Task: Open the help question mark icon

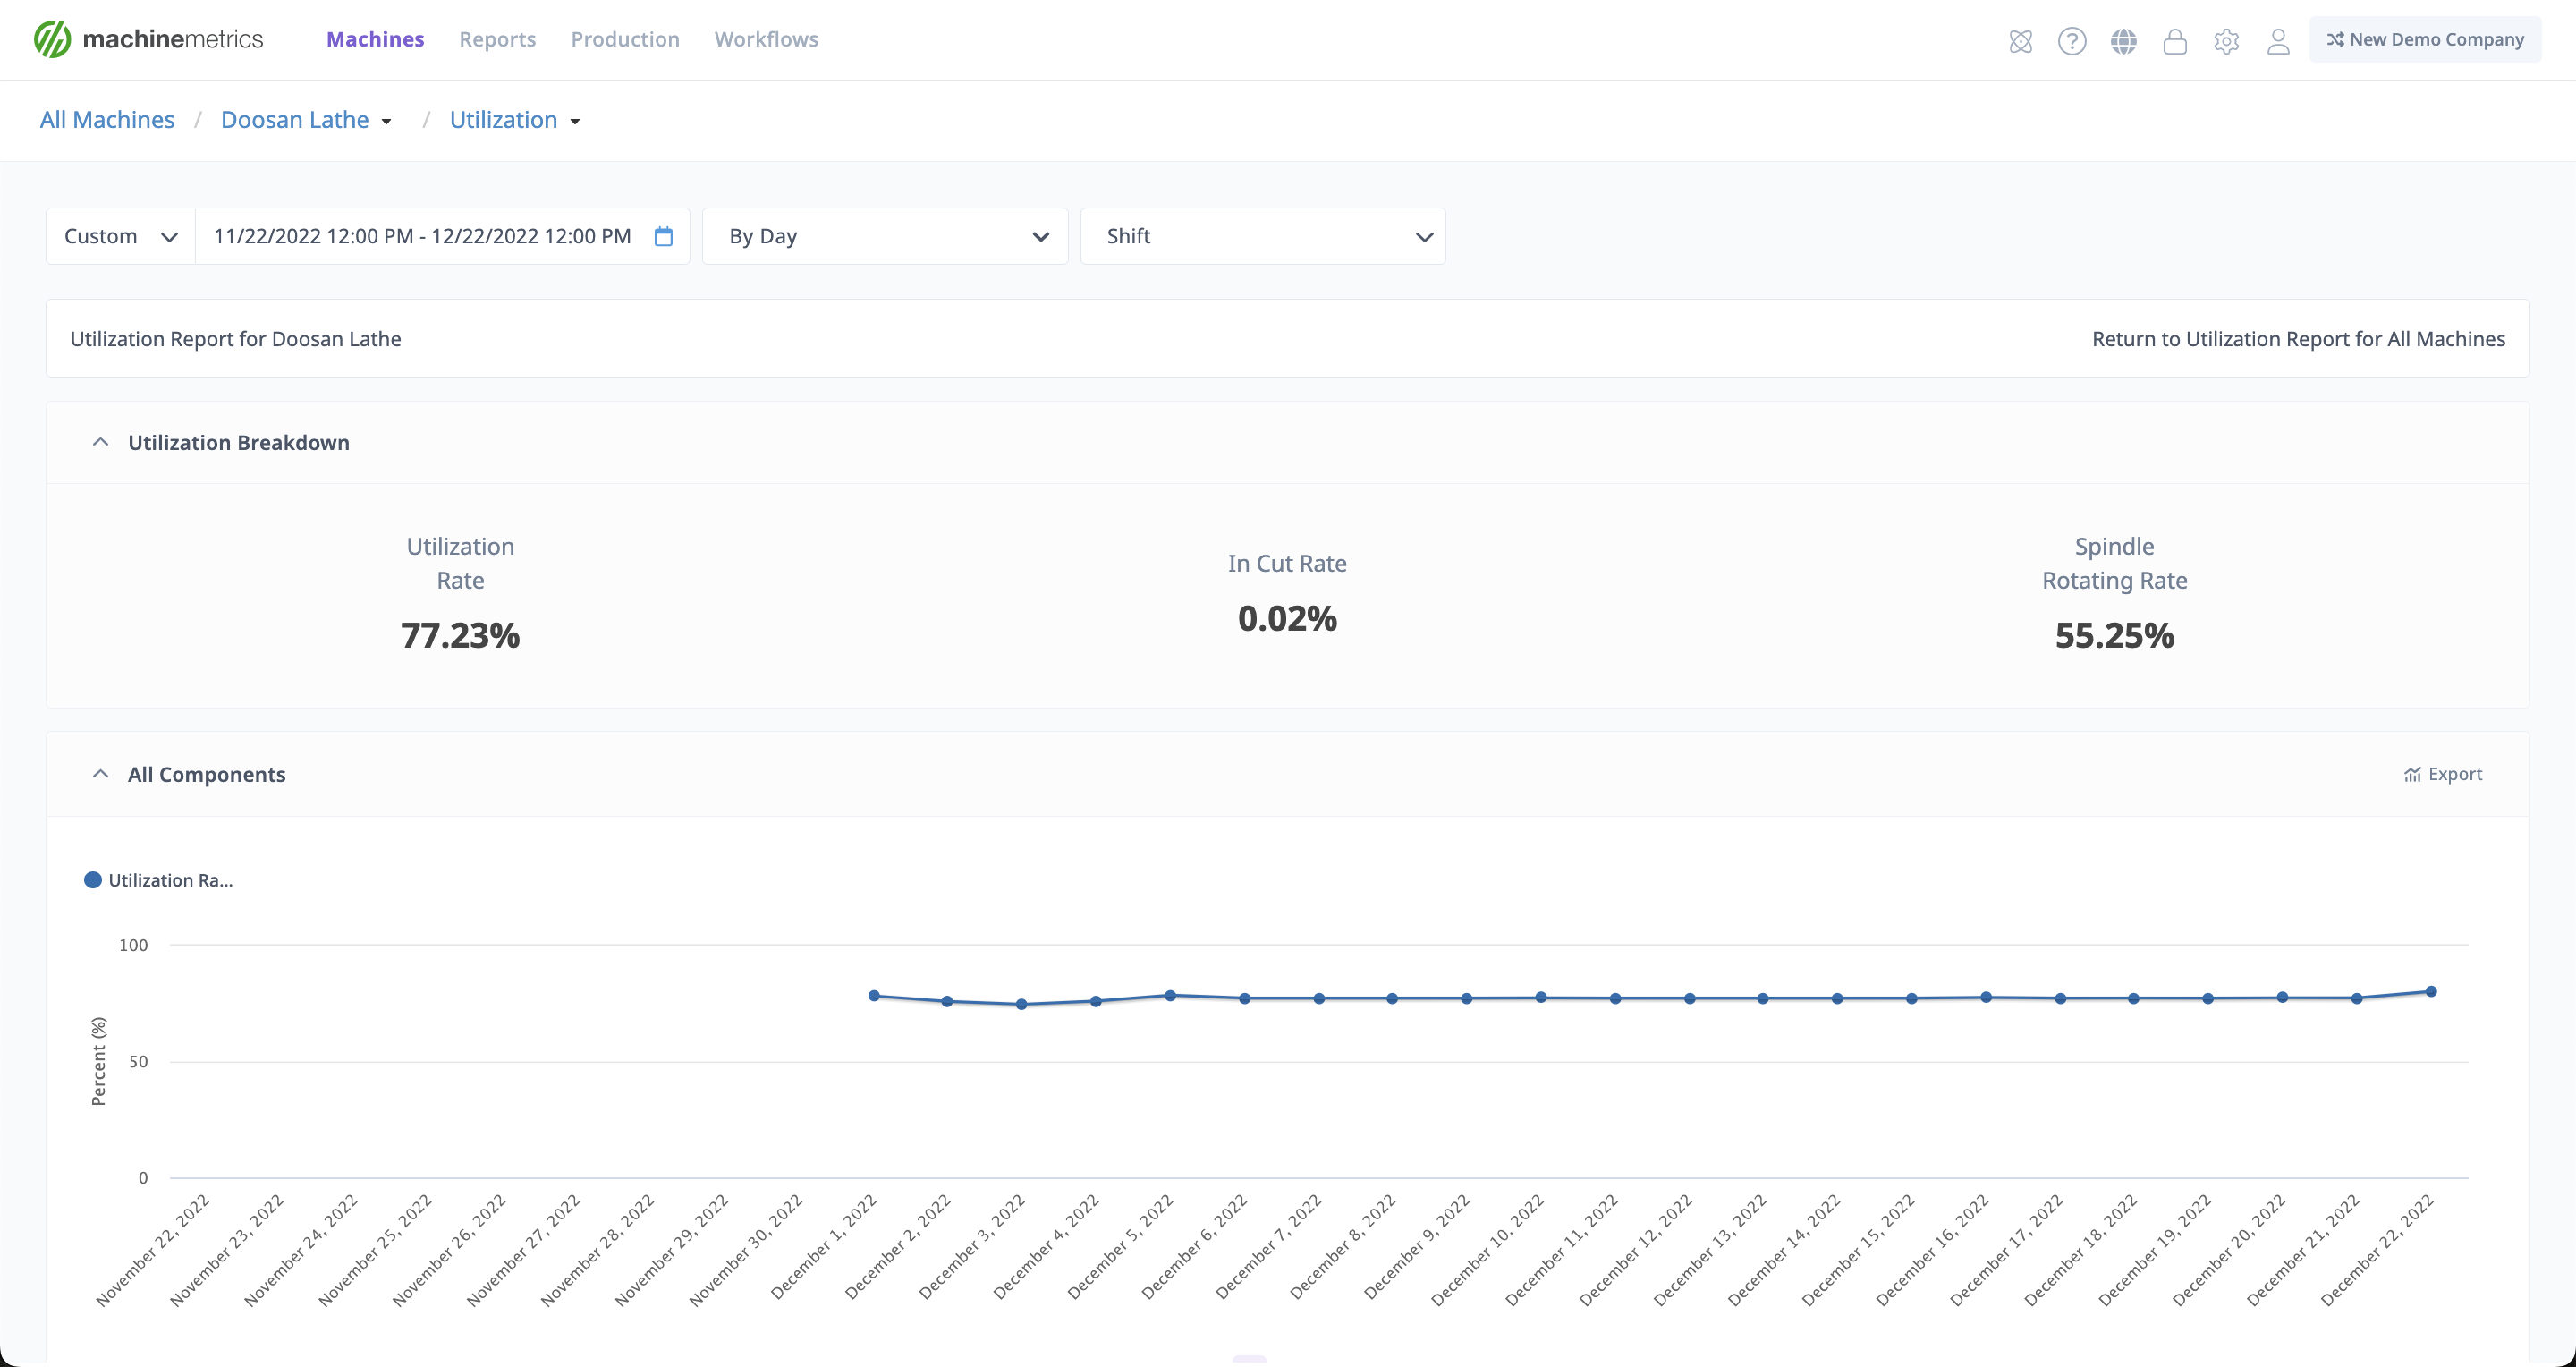Action: coord(2071,41)
